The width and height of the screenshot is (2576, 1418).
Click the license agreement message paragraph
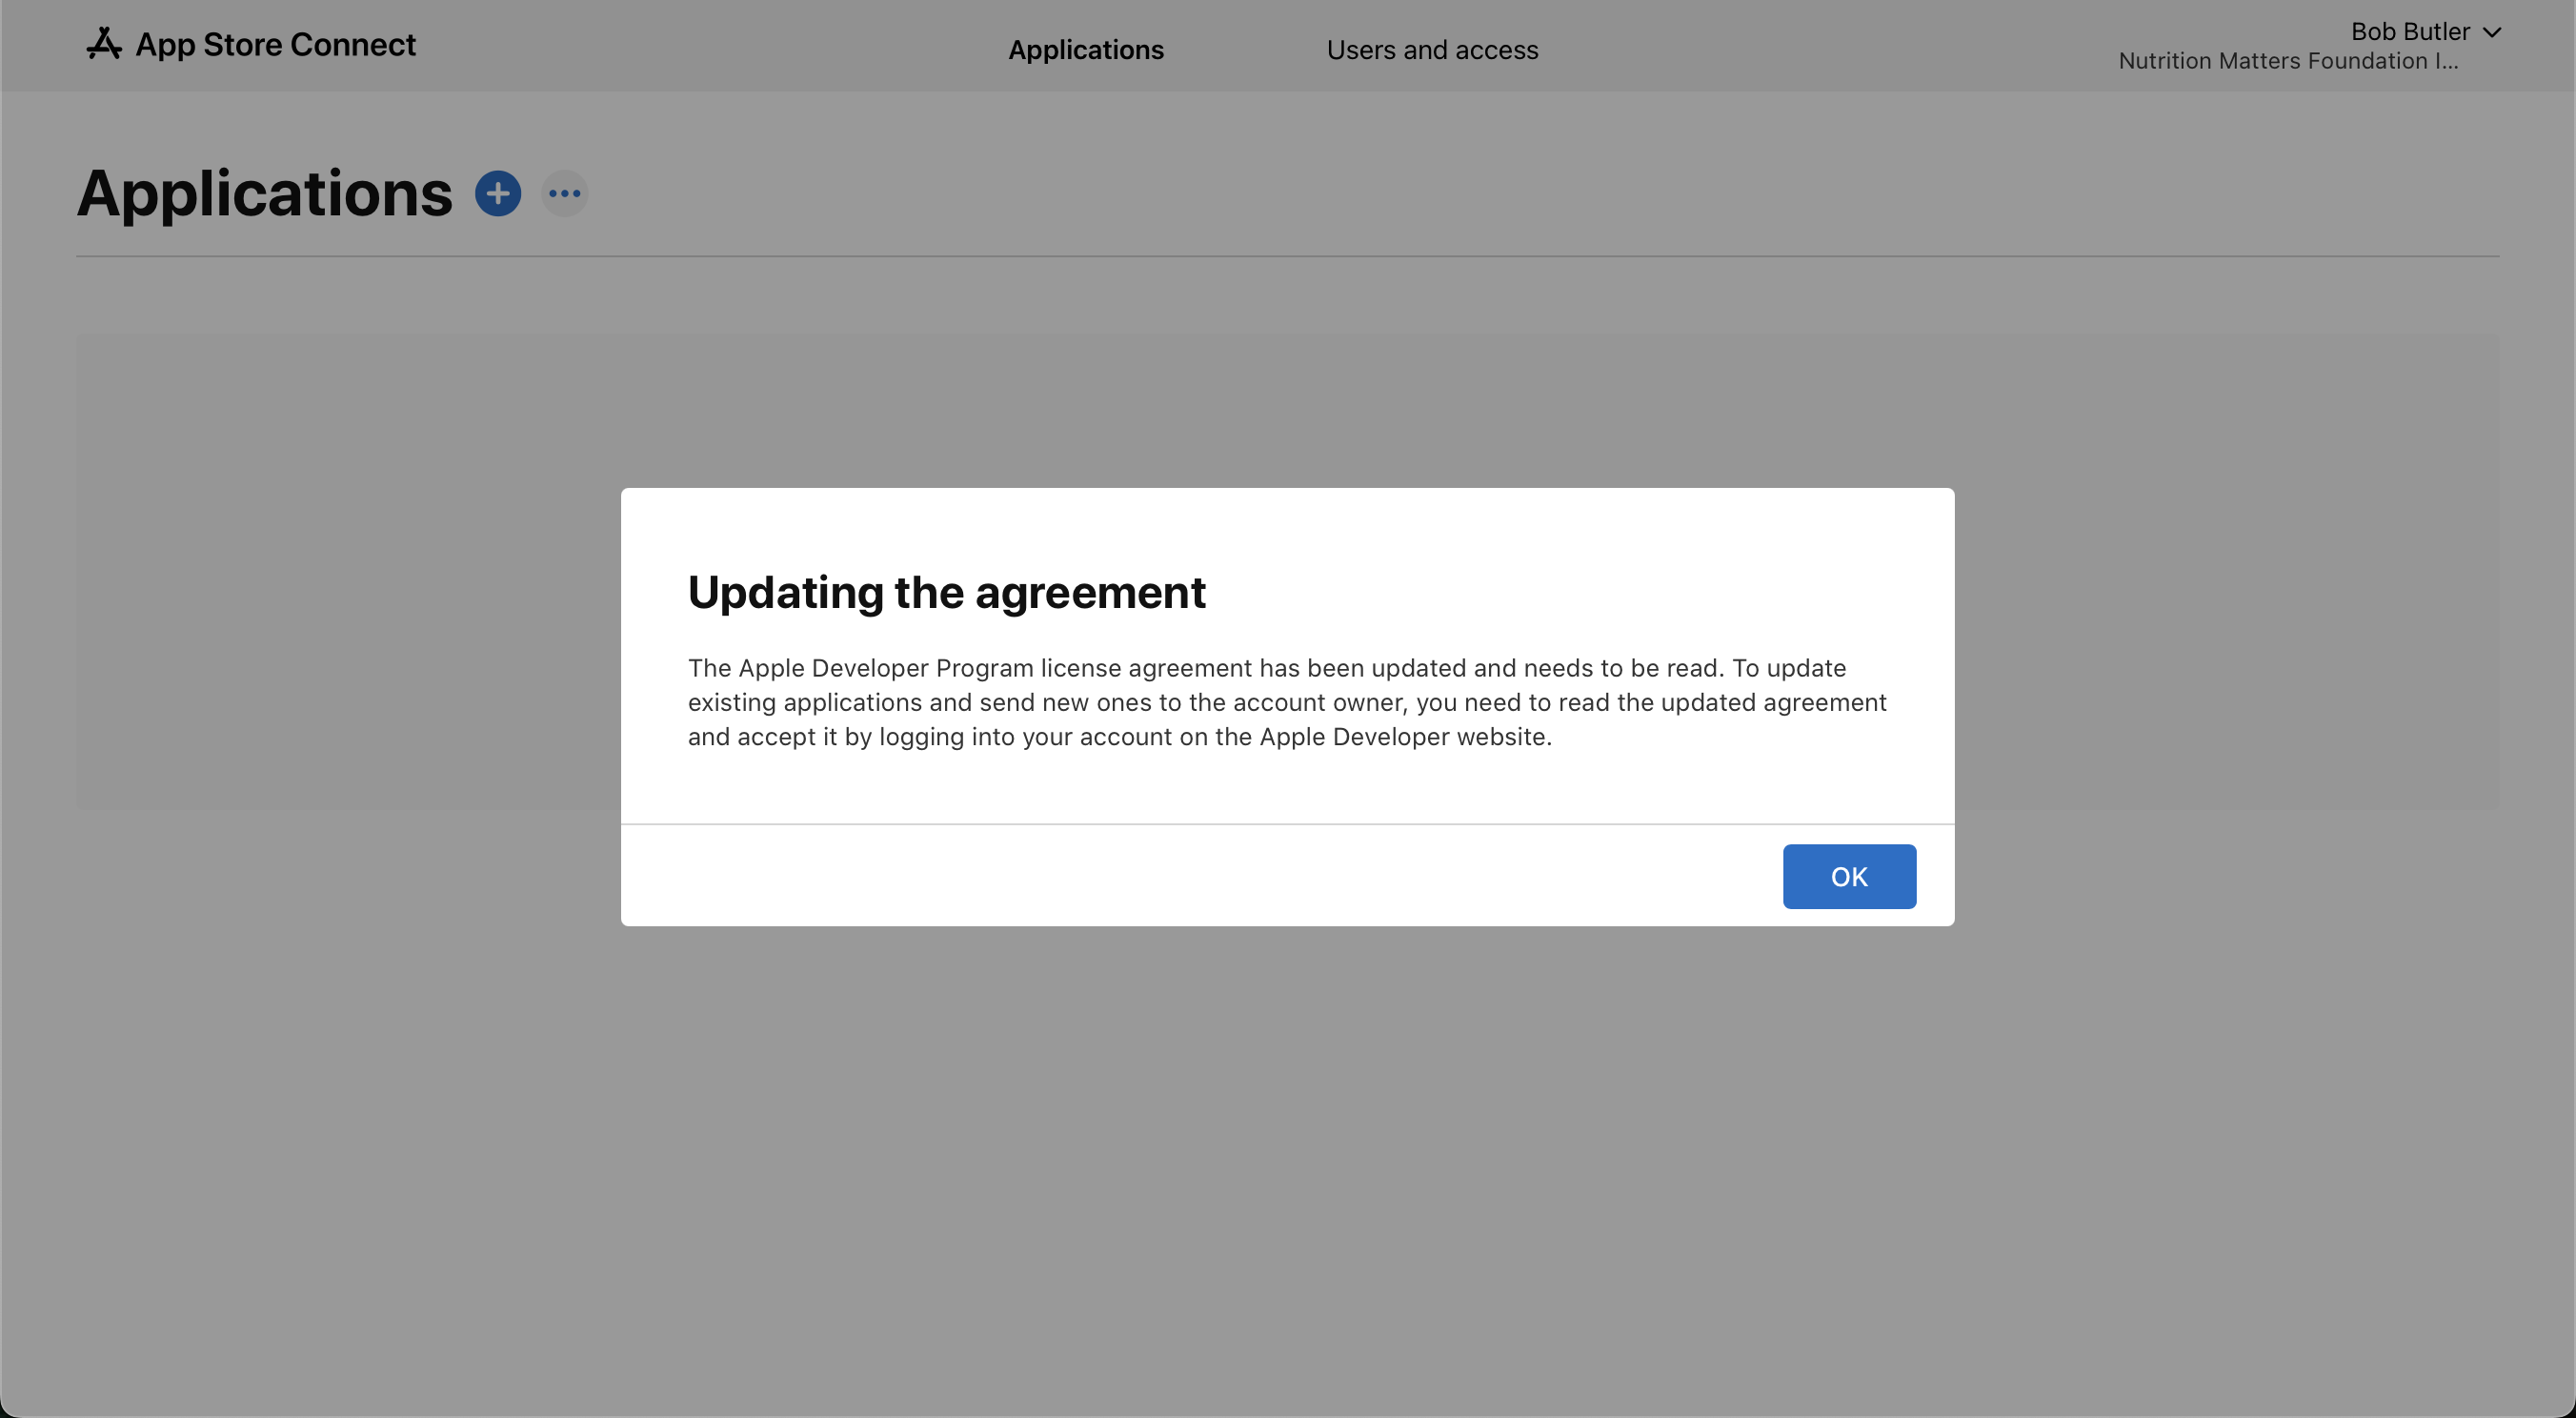click(x=1286, y=702)
